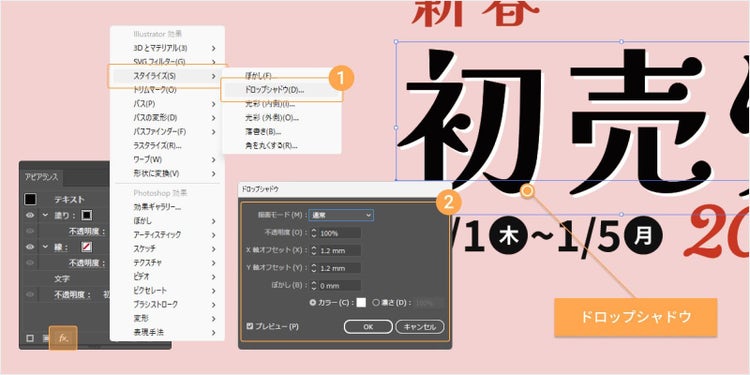Screen dimensions: 750x375
Task: Click the Y軸オフセット 1.2 mm field
Action: 340,268
